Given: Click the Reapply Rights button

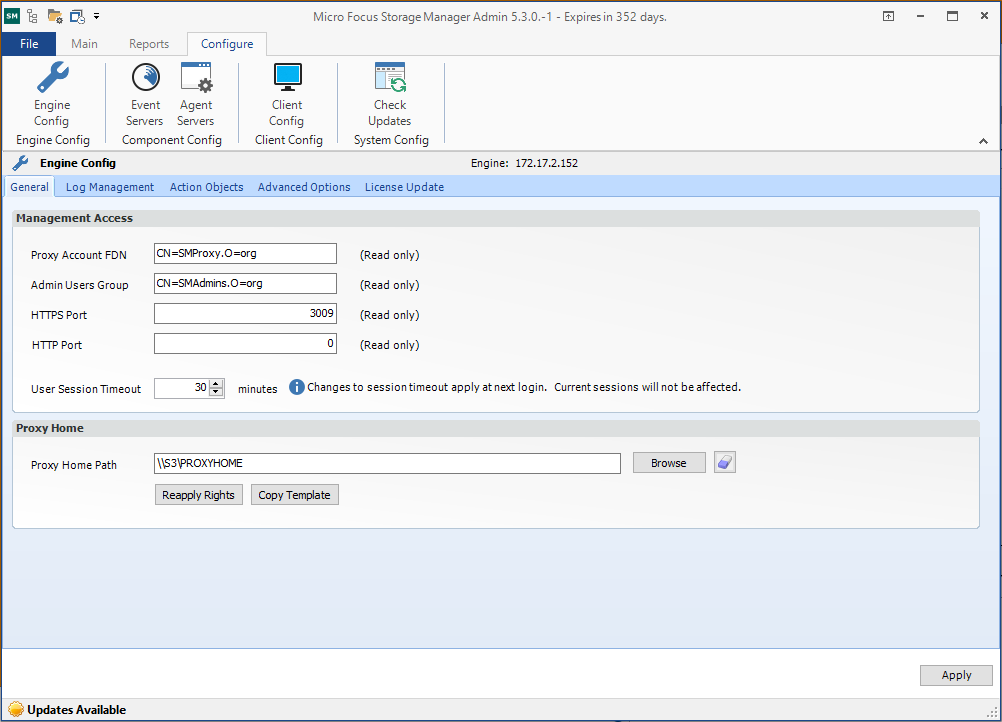Looking at the screenshot, I should pos(199,495).
